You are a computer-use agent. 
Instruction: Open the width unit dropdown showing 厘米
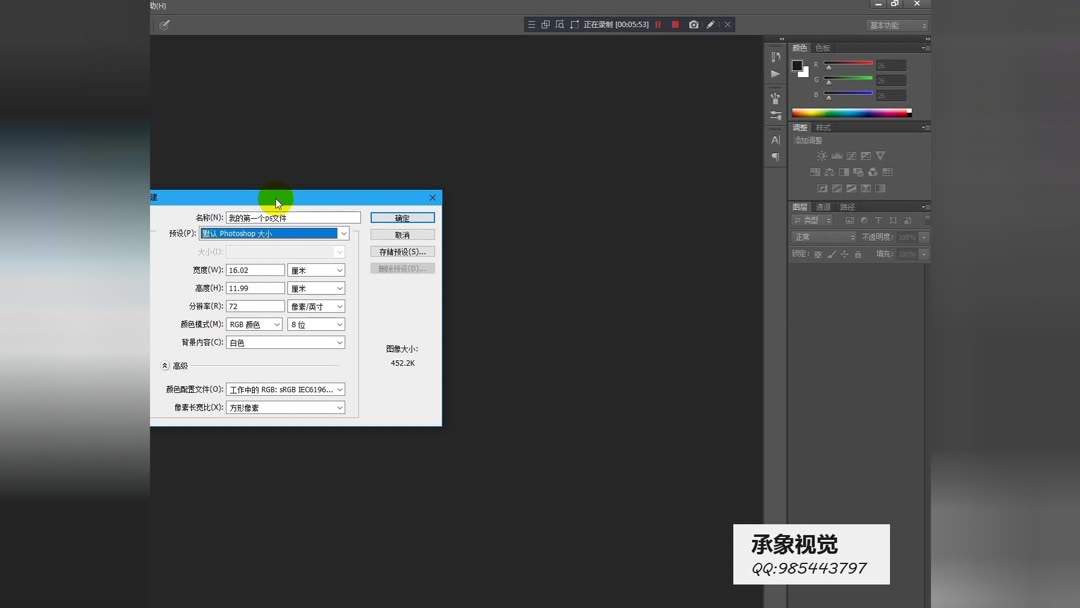pos(316,269)
